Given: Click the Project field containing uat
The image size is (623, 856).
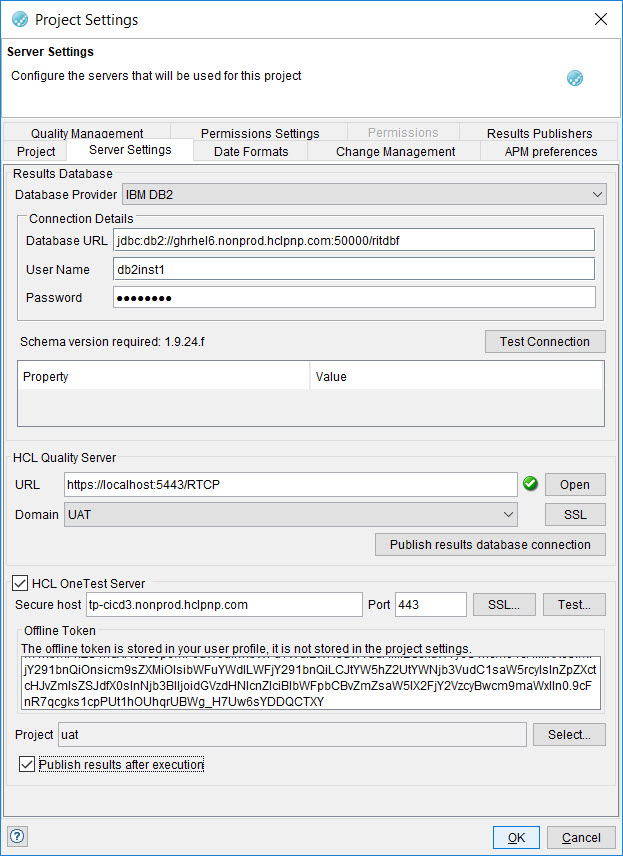Looking at the screenshot, I should coord(292,734).
